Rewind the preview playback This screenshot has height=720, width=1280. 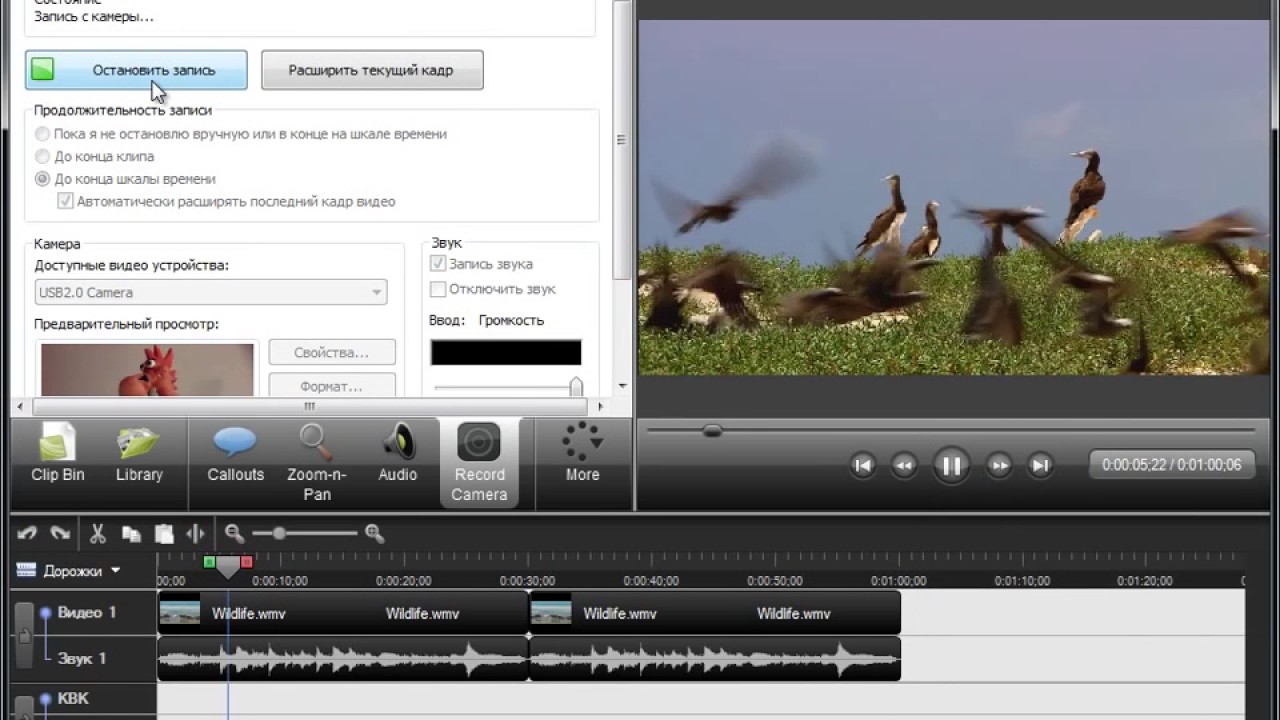[904, 465]
